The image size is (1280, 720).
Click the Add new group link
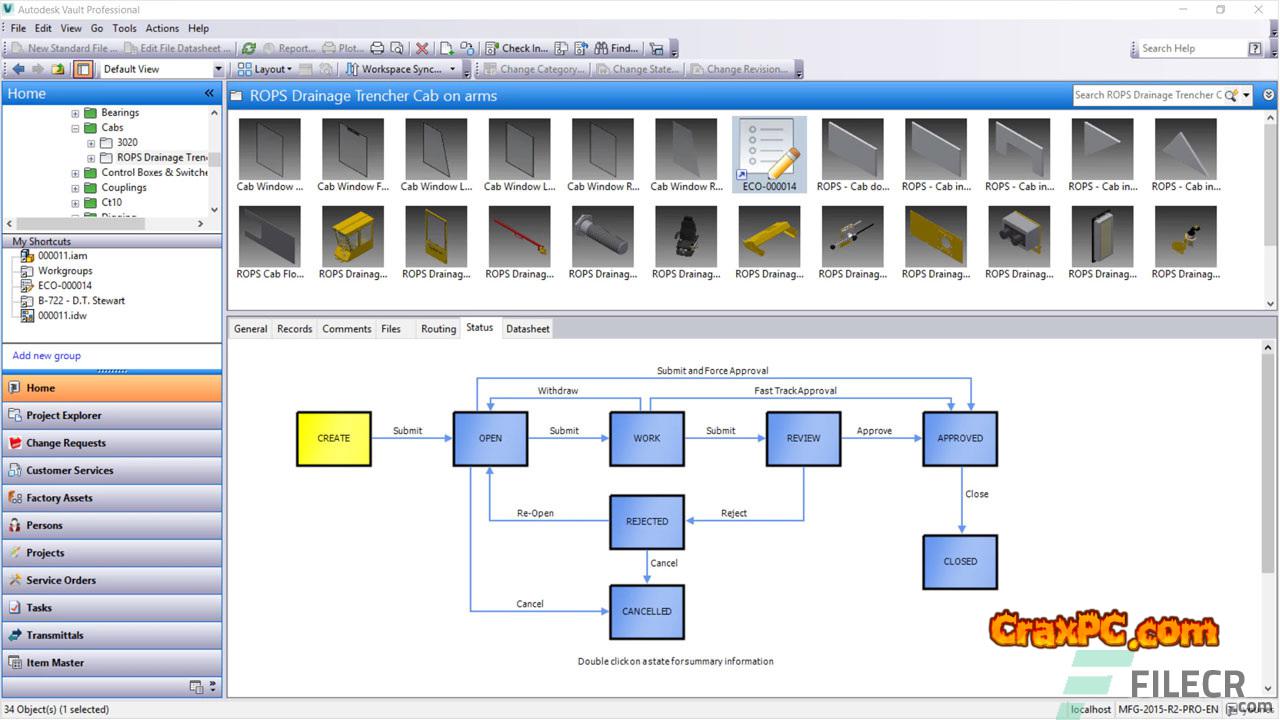coord(47,356)
